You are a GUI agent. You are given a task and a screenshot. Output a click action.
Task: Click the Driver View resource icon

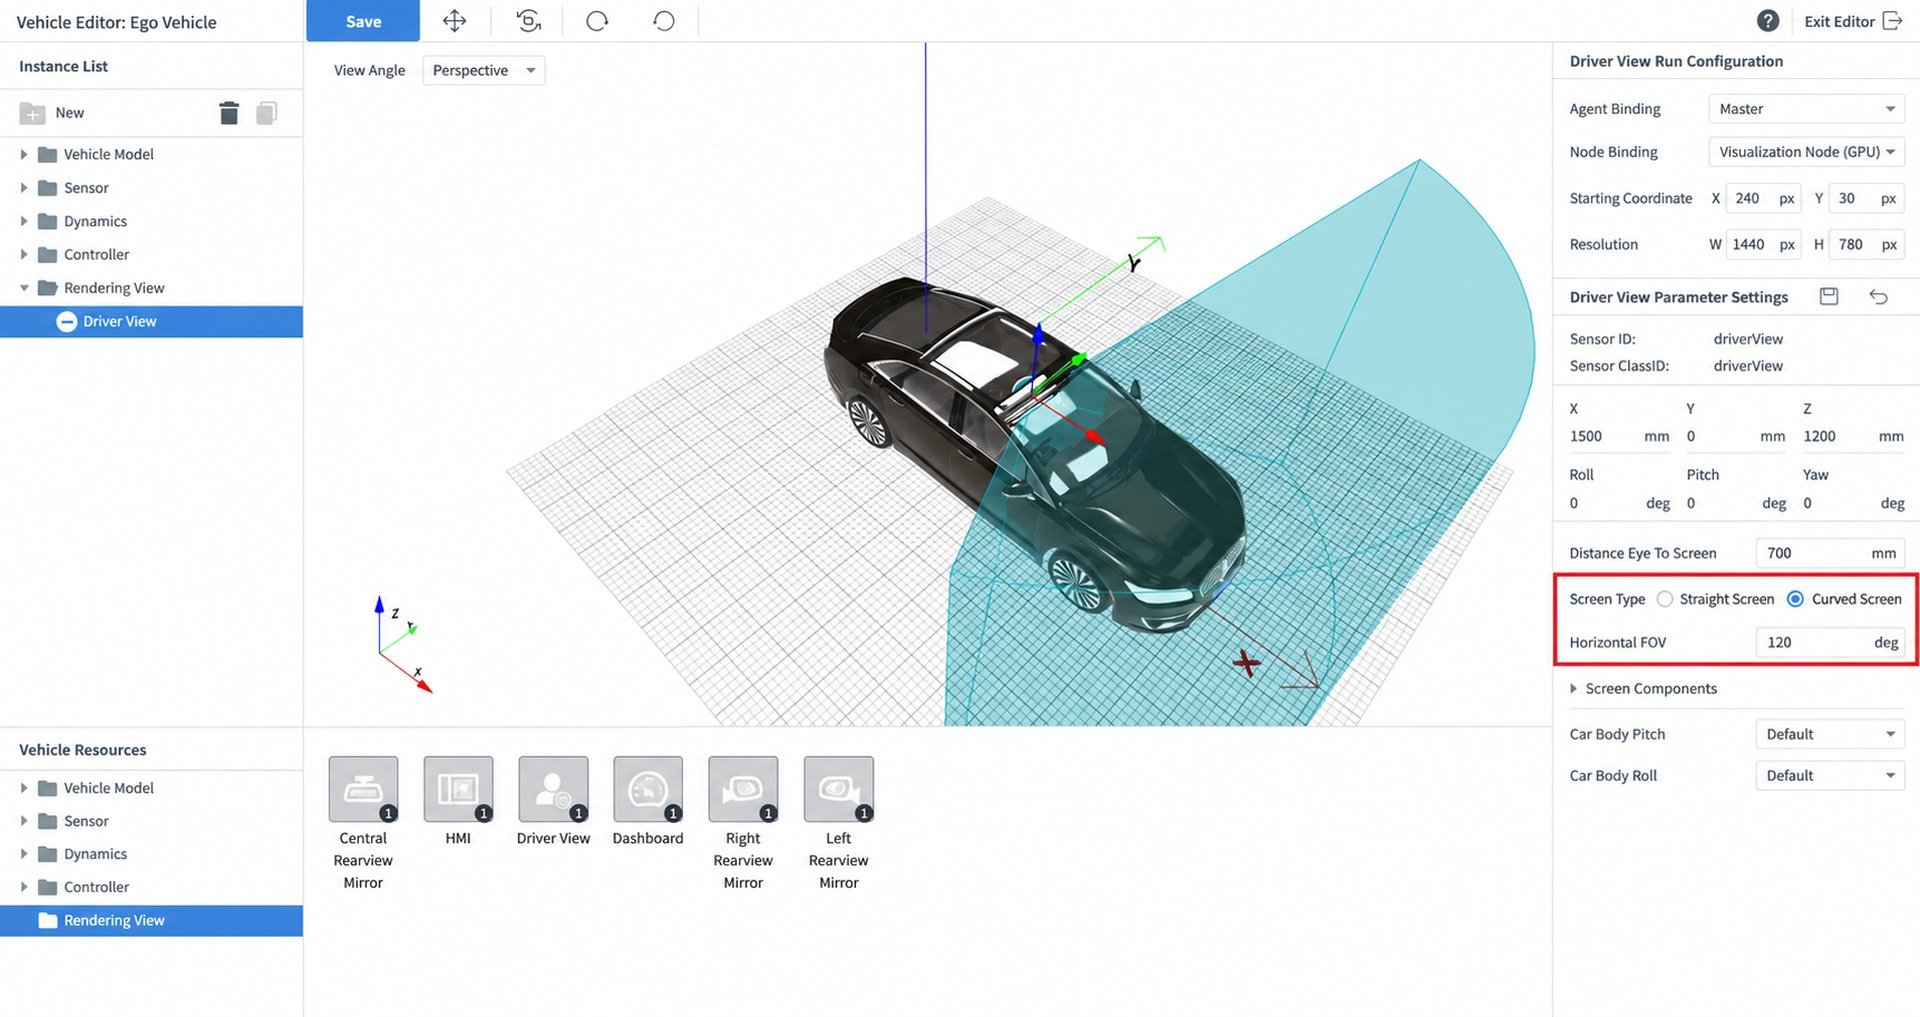tap(553, 789)
